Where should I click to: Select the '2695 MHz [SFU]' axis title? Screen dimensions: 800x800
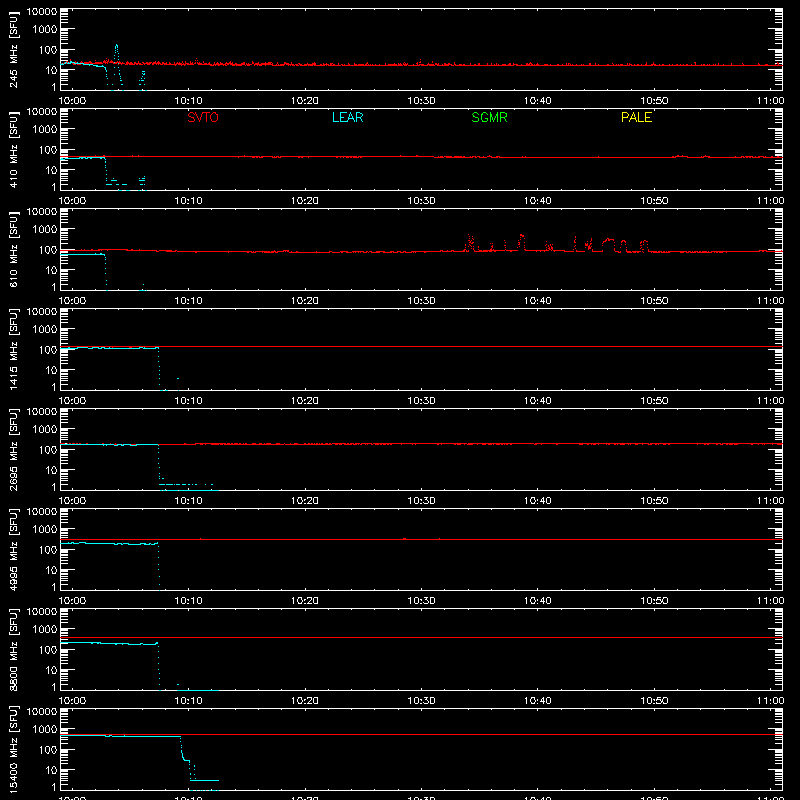pos(14,449)
